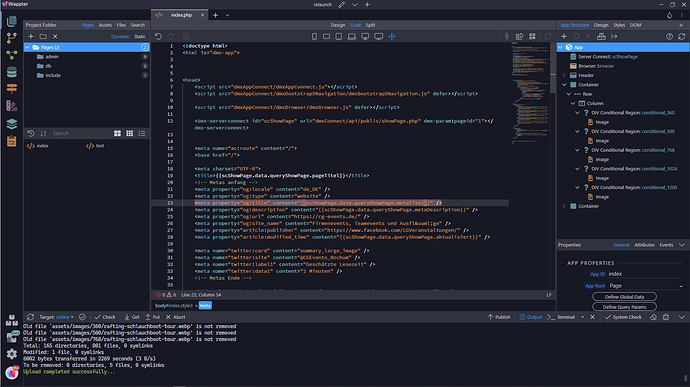
Task: Open the Assets tab in Project Folder
Action: [105, 25]
